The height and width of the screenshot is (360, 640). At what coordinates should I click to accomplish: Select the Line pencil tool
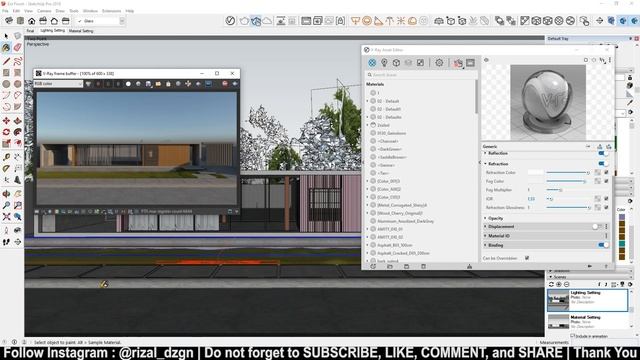6,61
